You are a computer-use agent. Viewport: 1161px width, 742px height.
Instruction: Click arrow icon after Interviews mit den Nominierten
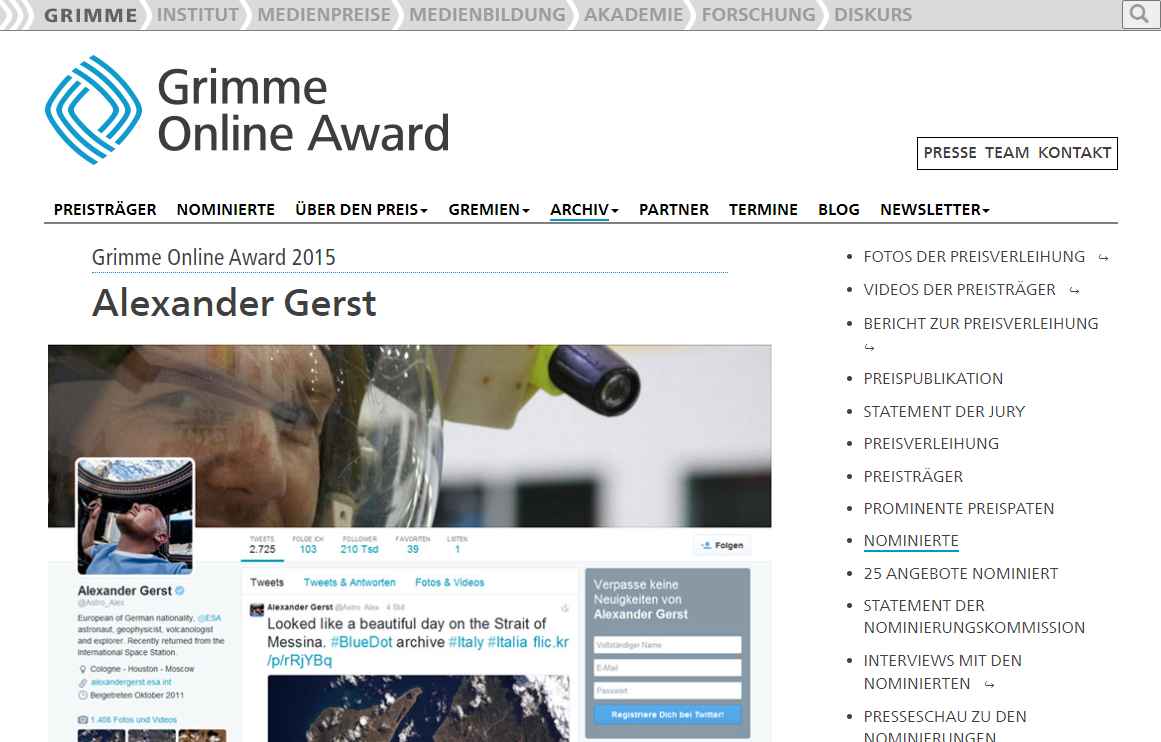[x=989, y=685]
